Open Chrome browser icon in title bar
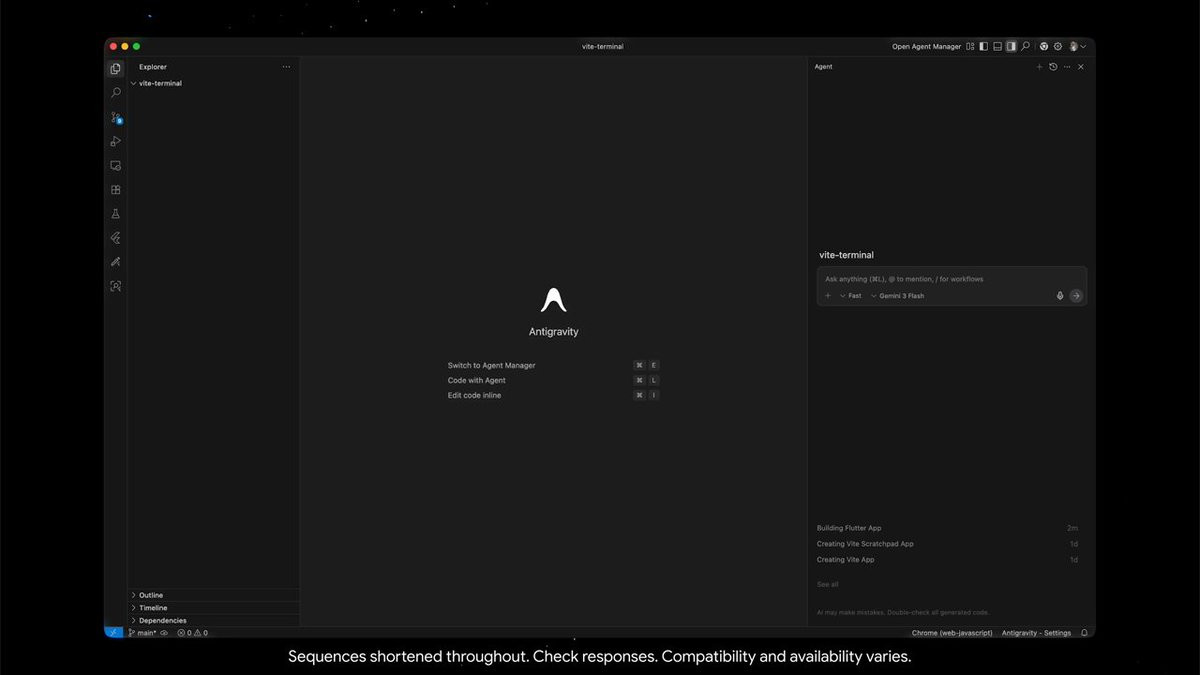This screenshot has height=675, width=1200. pos(1043,46)
